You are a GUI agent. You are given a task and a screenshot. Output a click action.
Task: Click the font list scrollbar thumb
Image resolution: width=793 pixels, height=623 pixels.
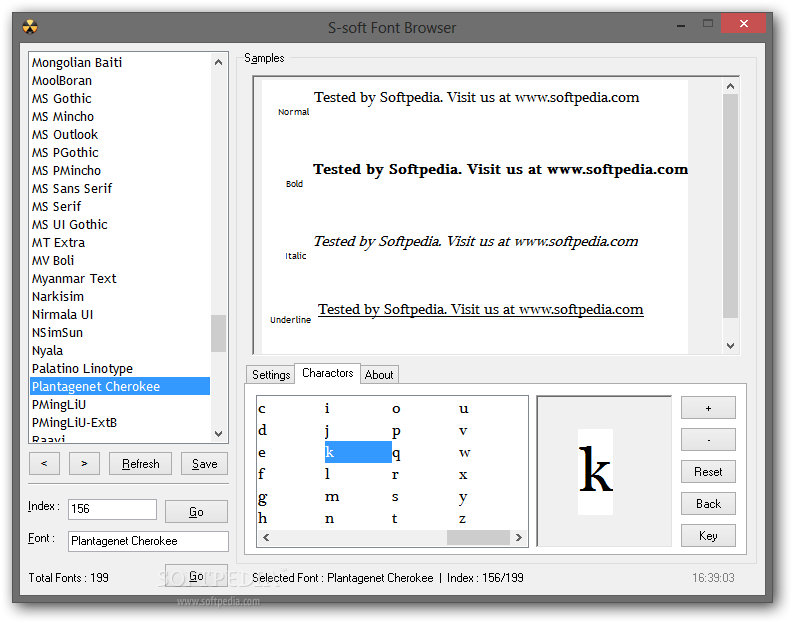tap(218, 333)
